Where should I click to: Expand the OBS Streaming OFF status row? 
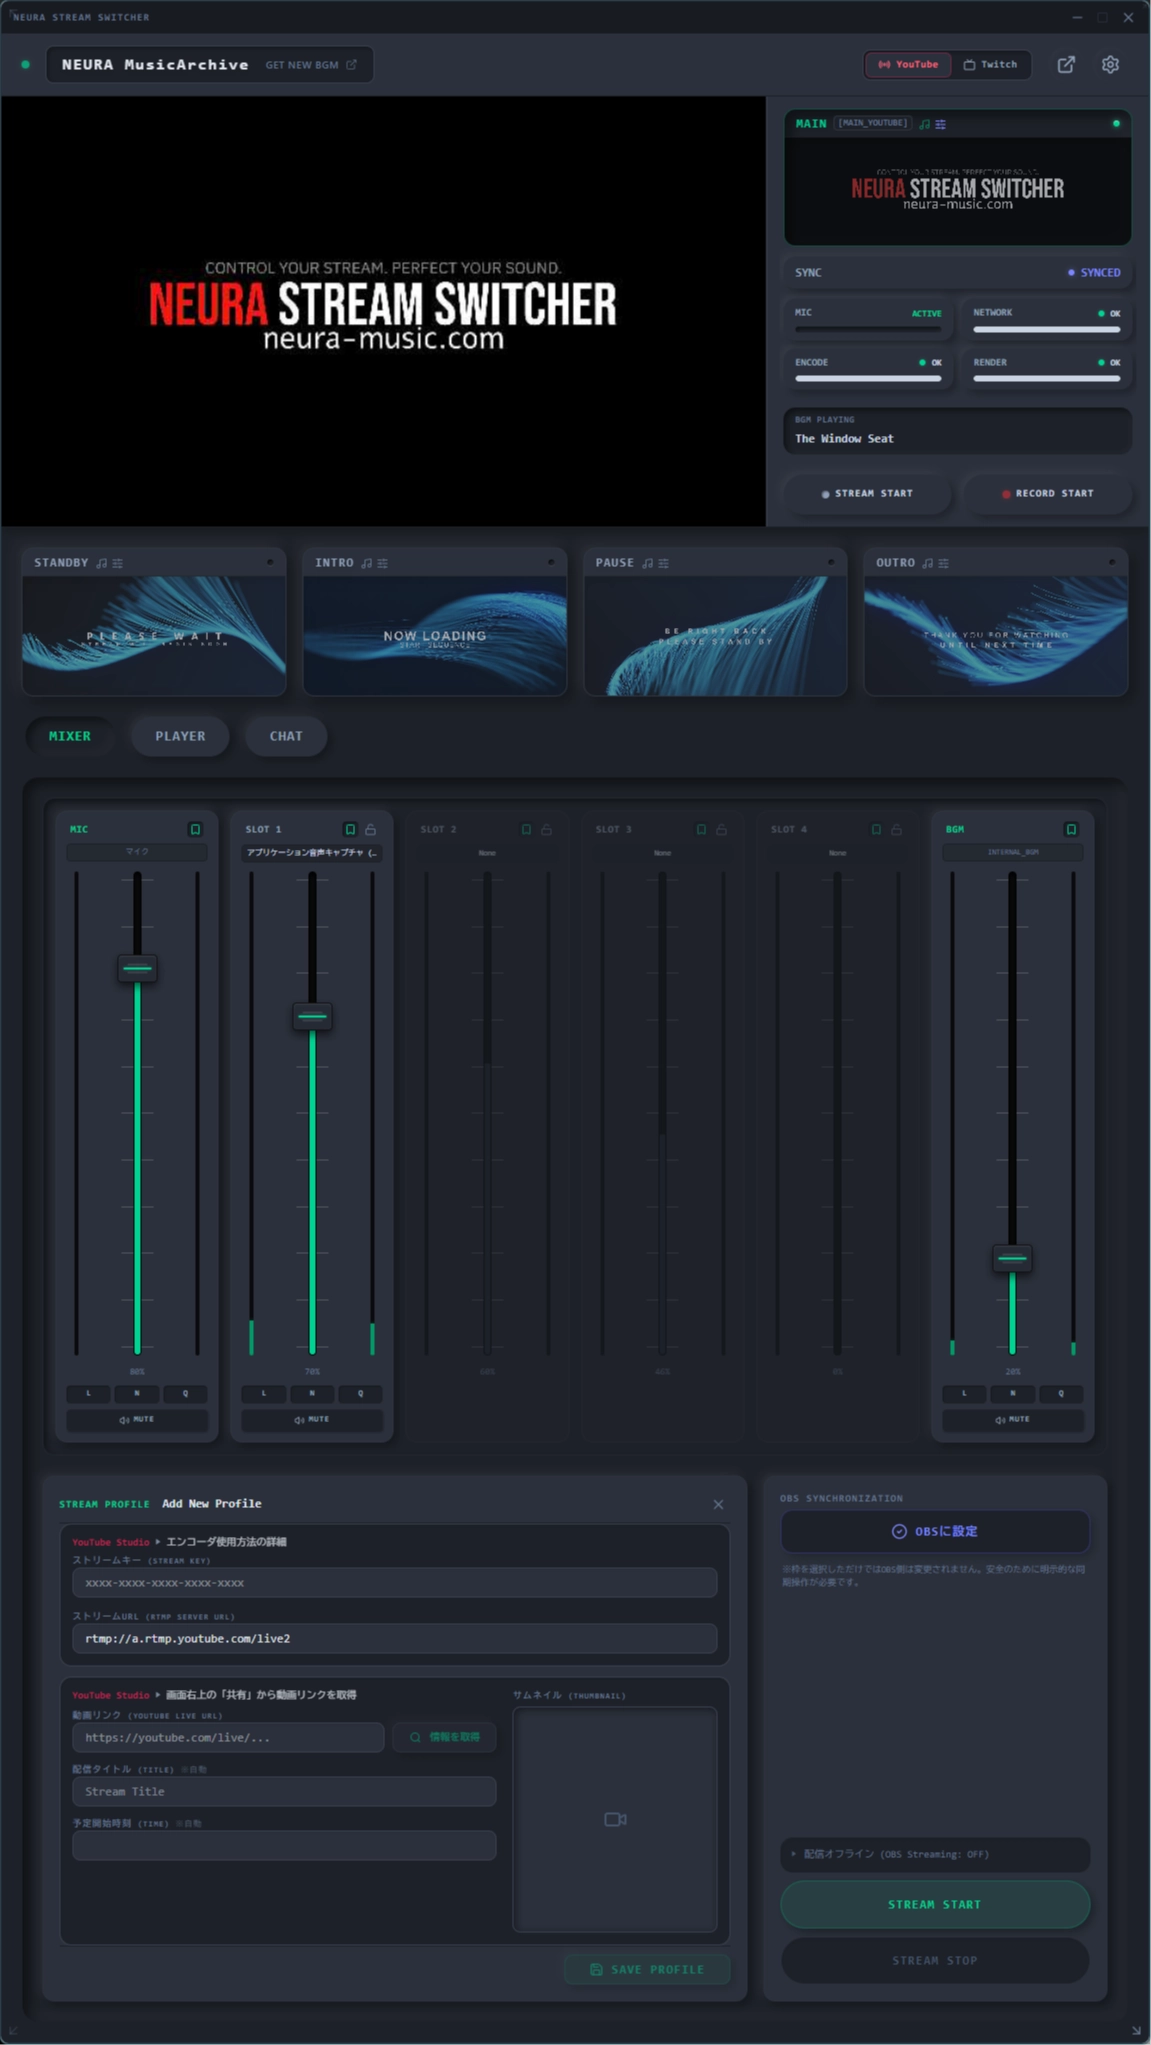coord(935,1854)
